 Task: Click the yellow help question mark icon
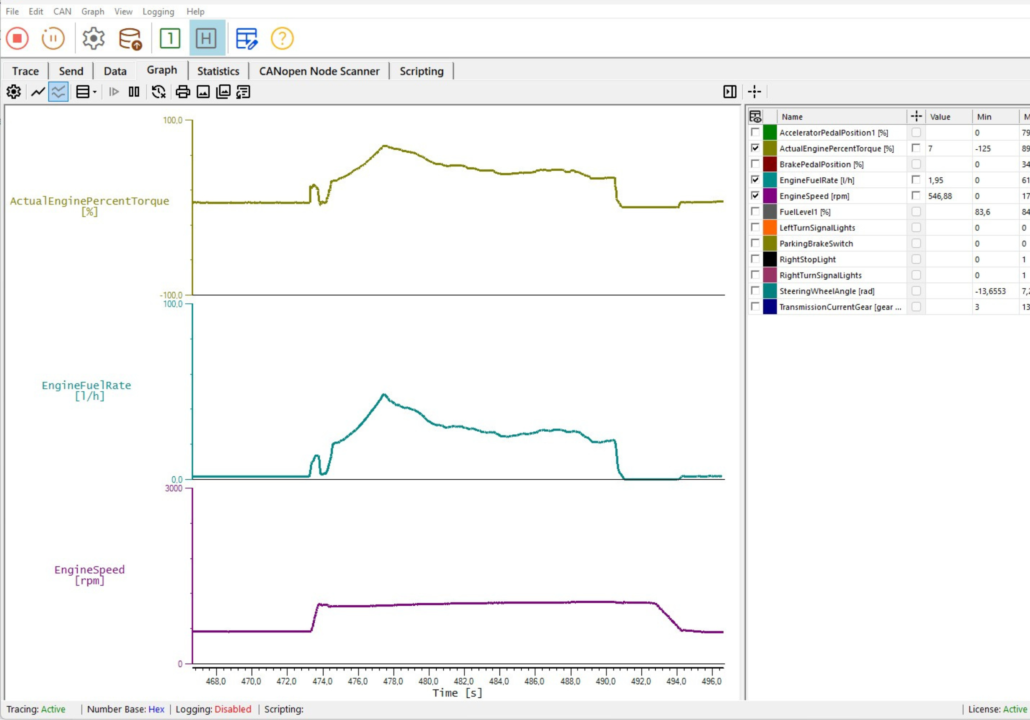pyautogui.click(x=282, y=39)
